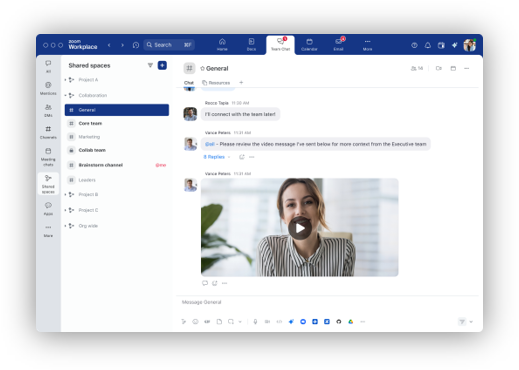Select the General channel in list
This screenshot has height=370, width=519.
click(x=117, y=110)
